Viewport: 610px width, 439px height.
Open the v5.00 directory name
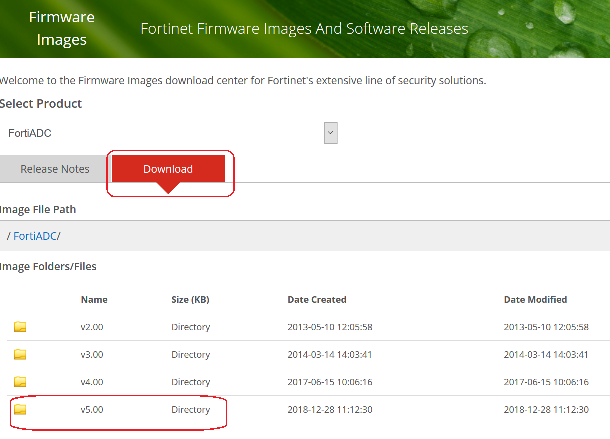pyautogui.click(x=92, y=410)
